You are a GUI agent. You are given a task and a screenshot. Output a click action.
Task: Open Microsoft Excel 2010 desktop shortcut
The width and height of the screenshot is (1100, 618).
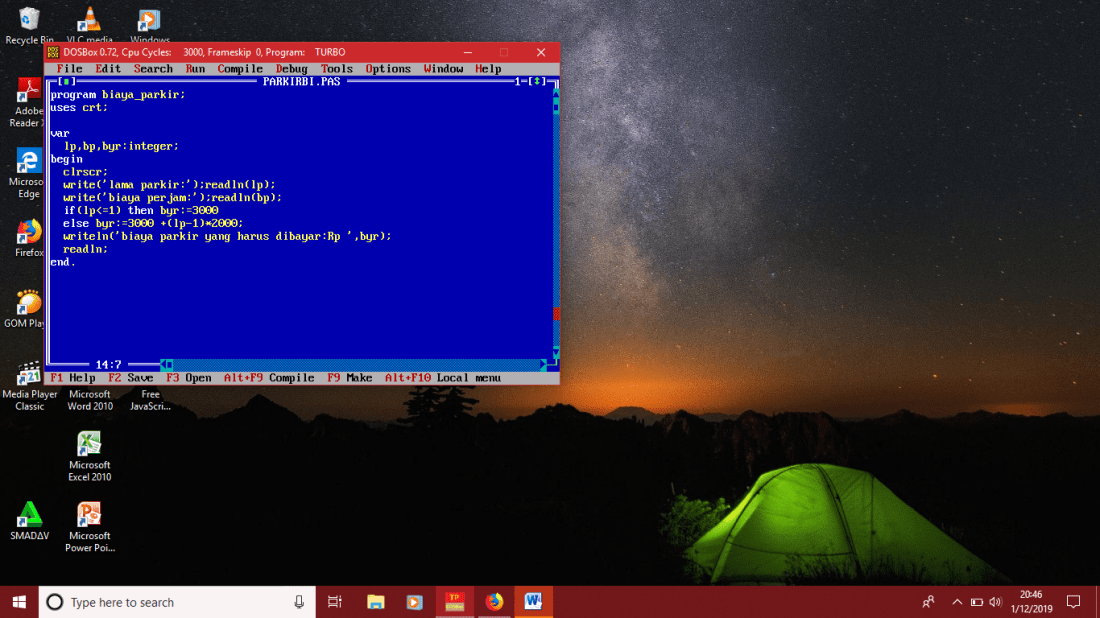coord(89,445)
